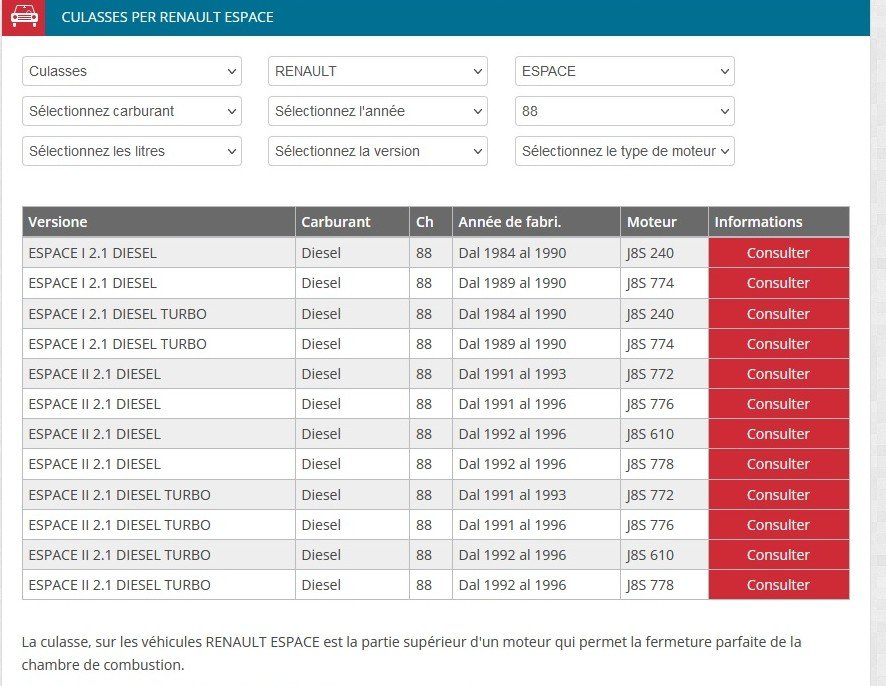Open the Culasses part type dropdown

(x=131, y=71)
